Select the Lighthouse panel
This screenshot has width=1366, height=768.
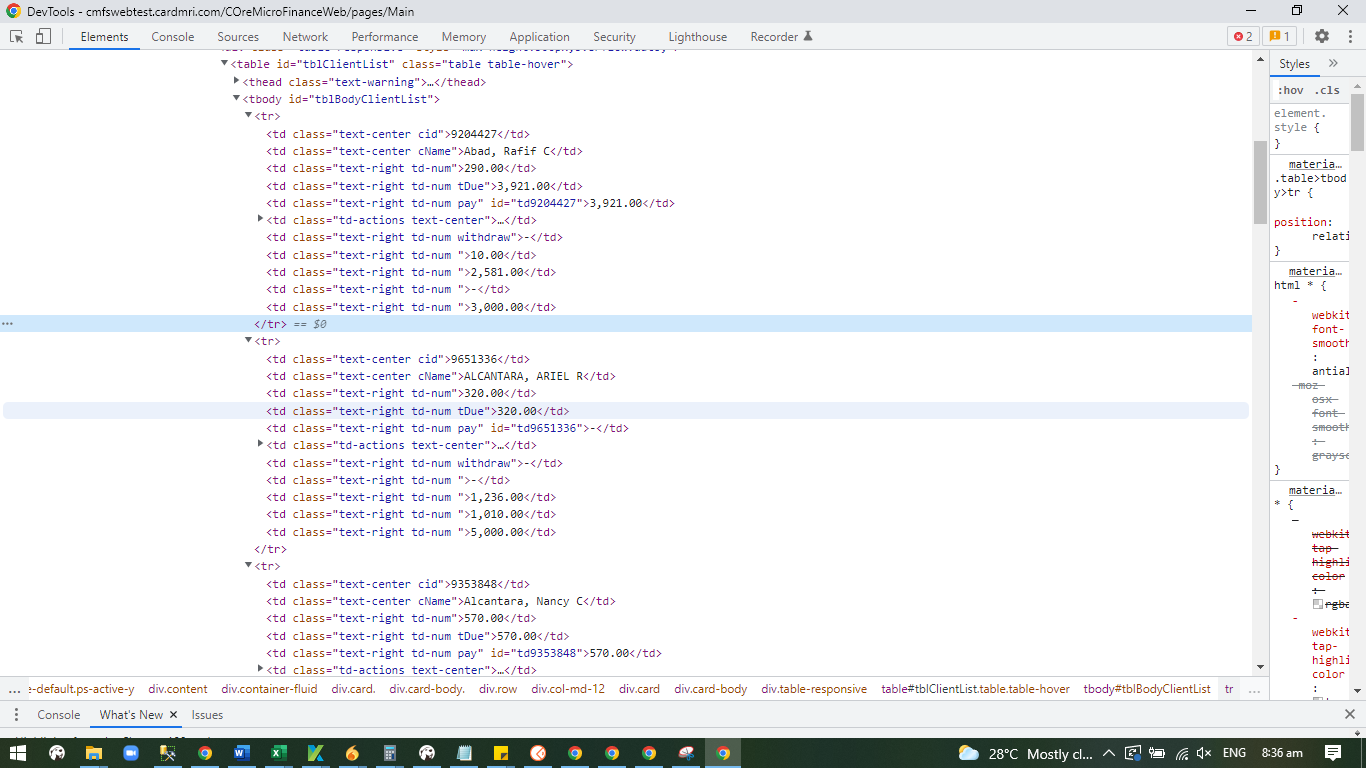pos(697,36)
